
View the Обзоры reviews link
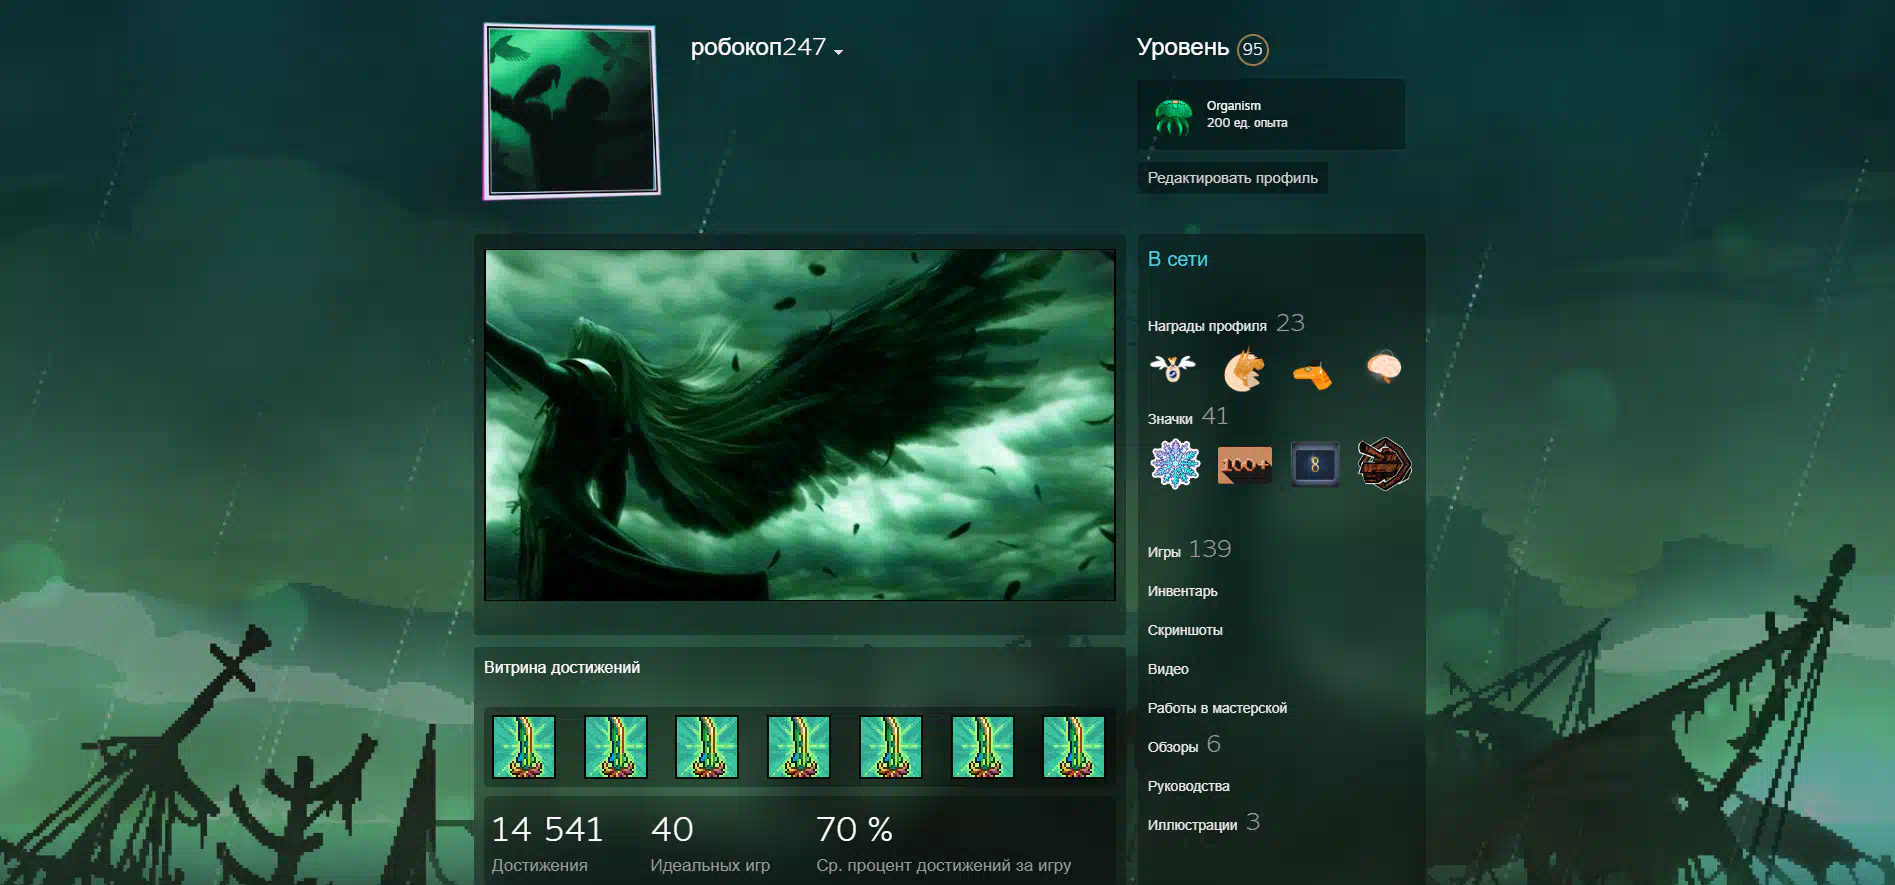(1173, 747)
